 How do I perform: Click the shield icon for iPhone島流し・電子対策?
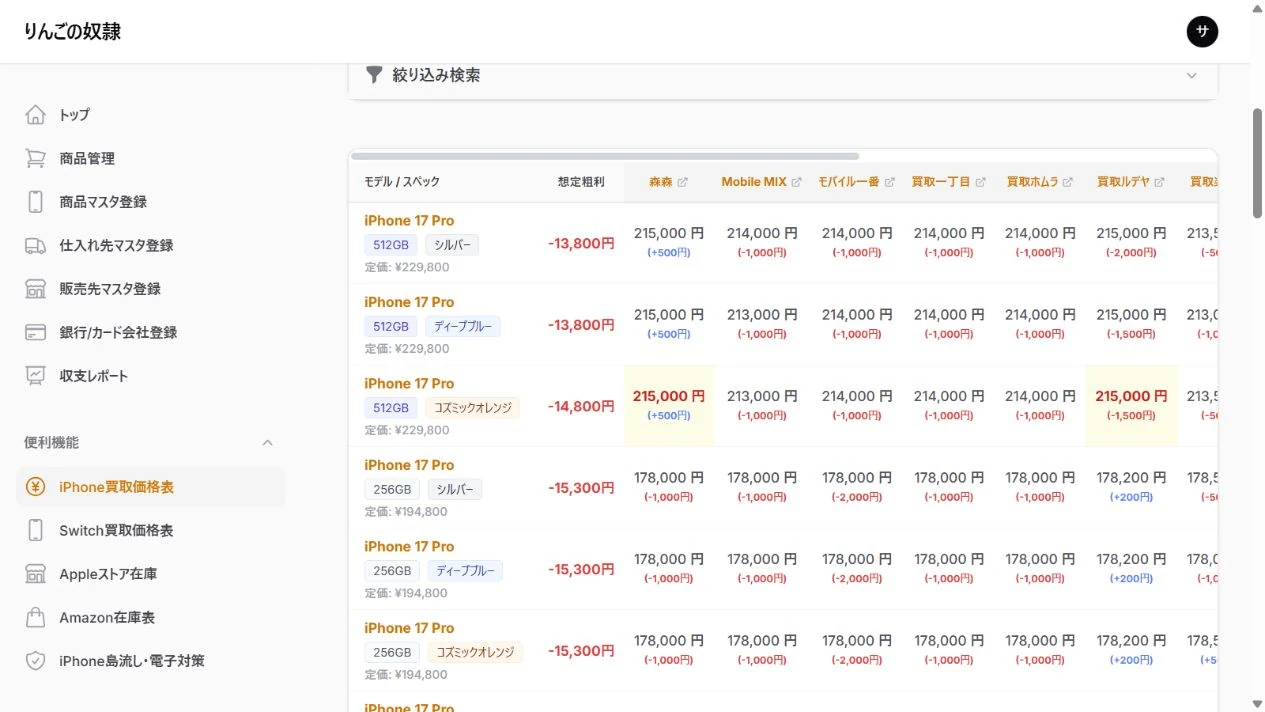[x=36, y=661]
